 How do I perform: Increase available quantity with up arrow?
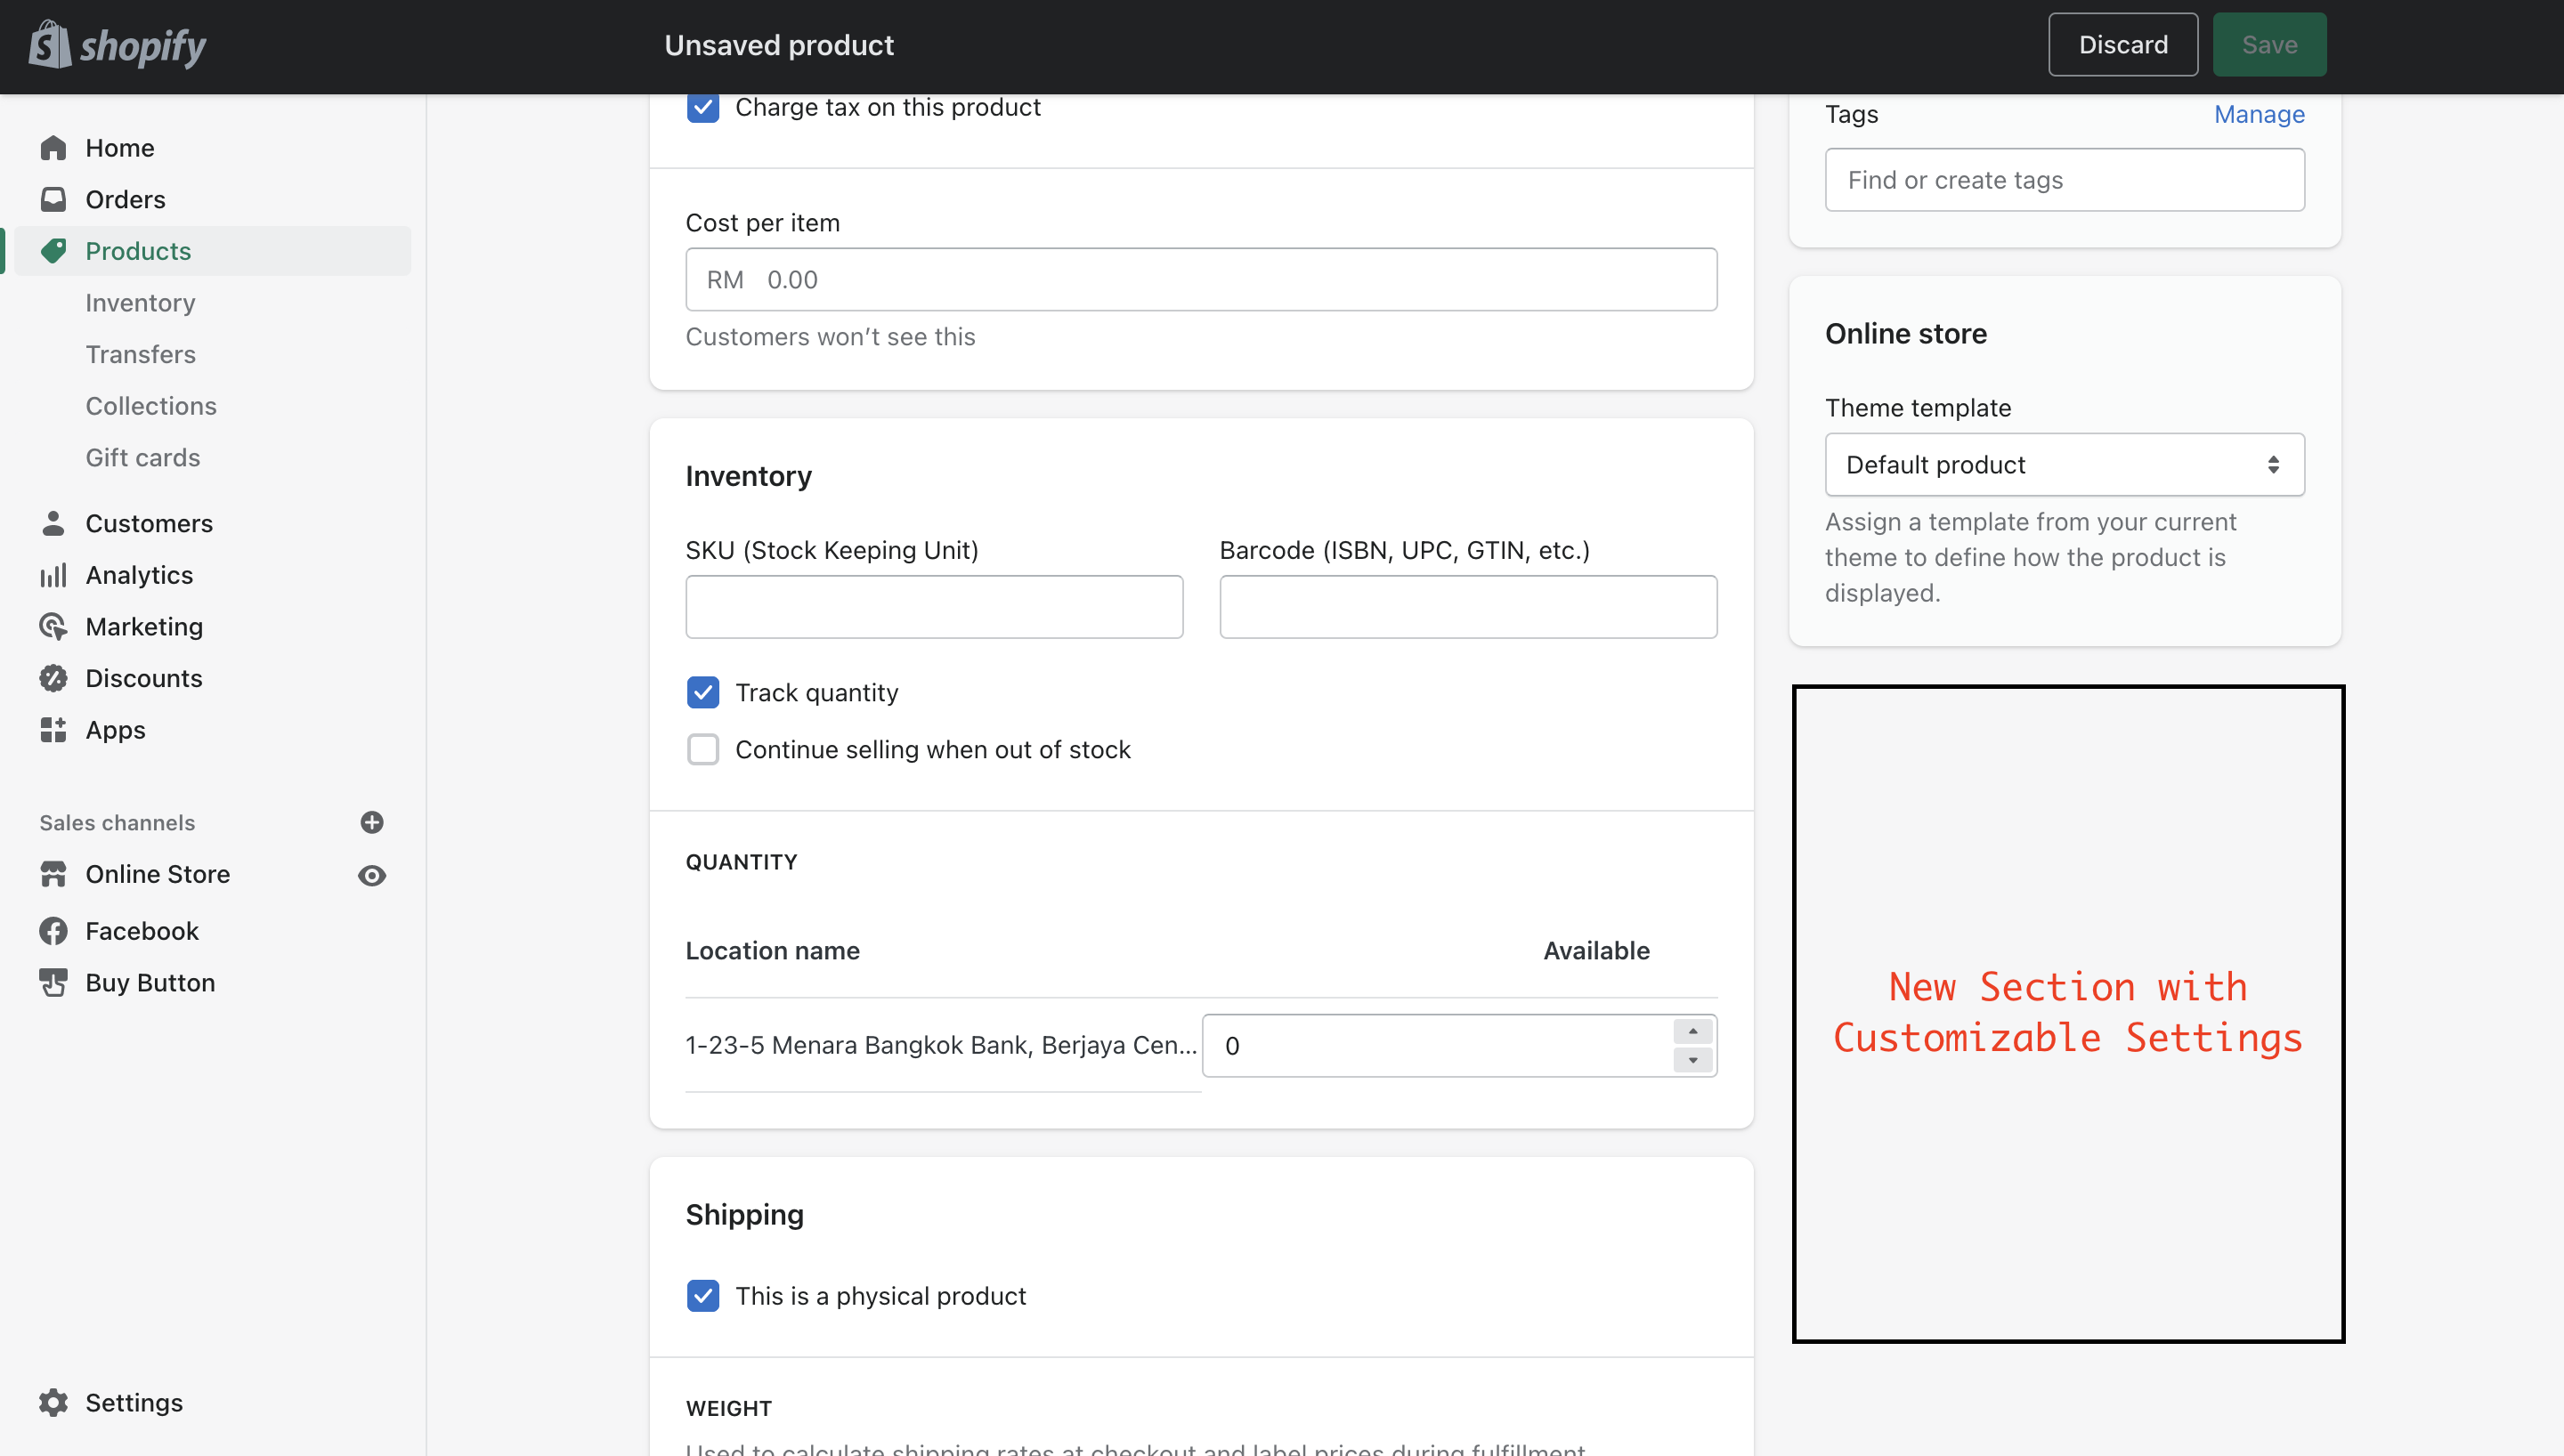1692,1031
